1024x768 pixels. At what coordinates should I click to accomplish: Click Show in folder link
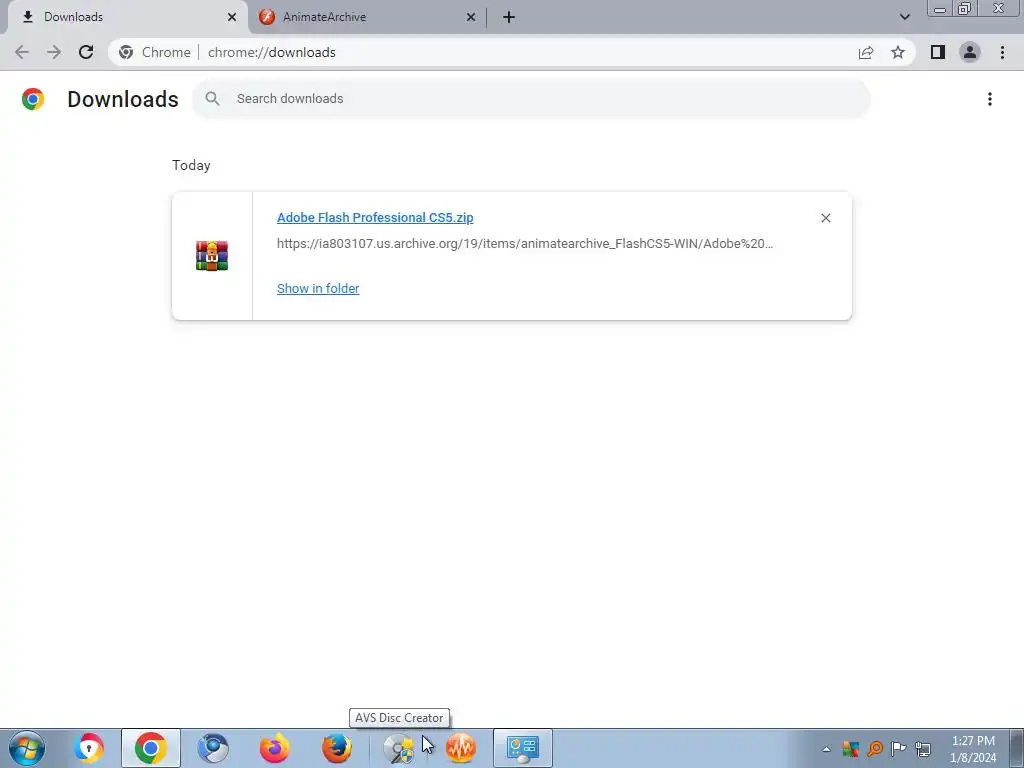[x=318, y=289]
